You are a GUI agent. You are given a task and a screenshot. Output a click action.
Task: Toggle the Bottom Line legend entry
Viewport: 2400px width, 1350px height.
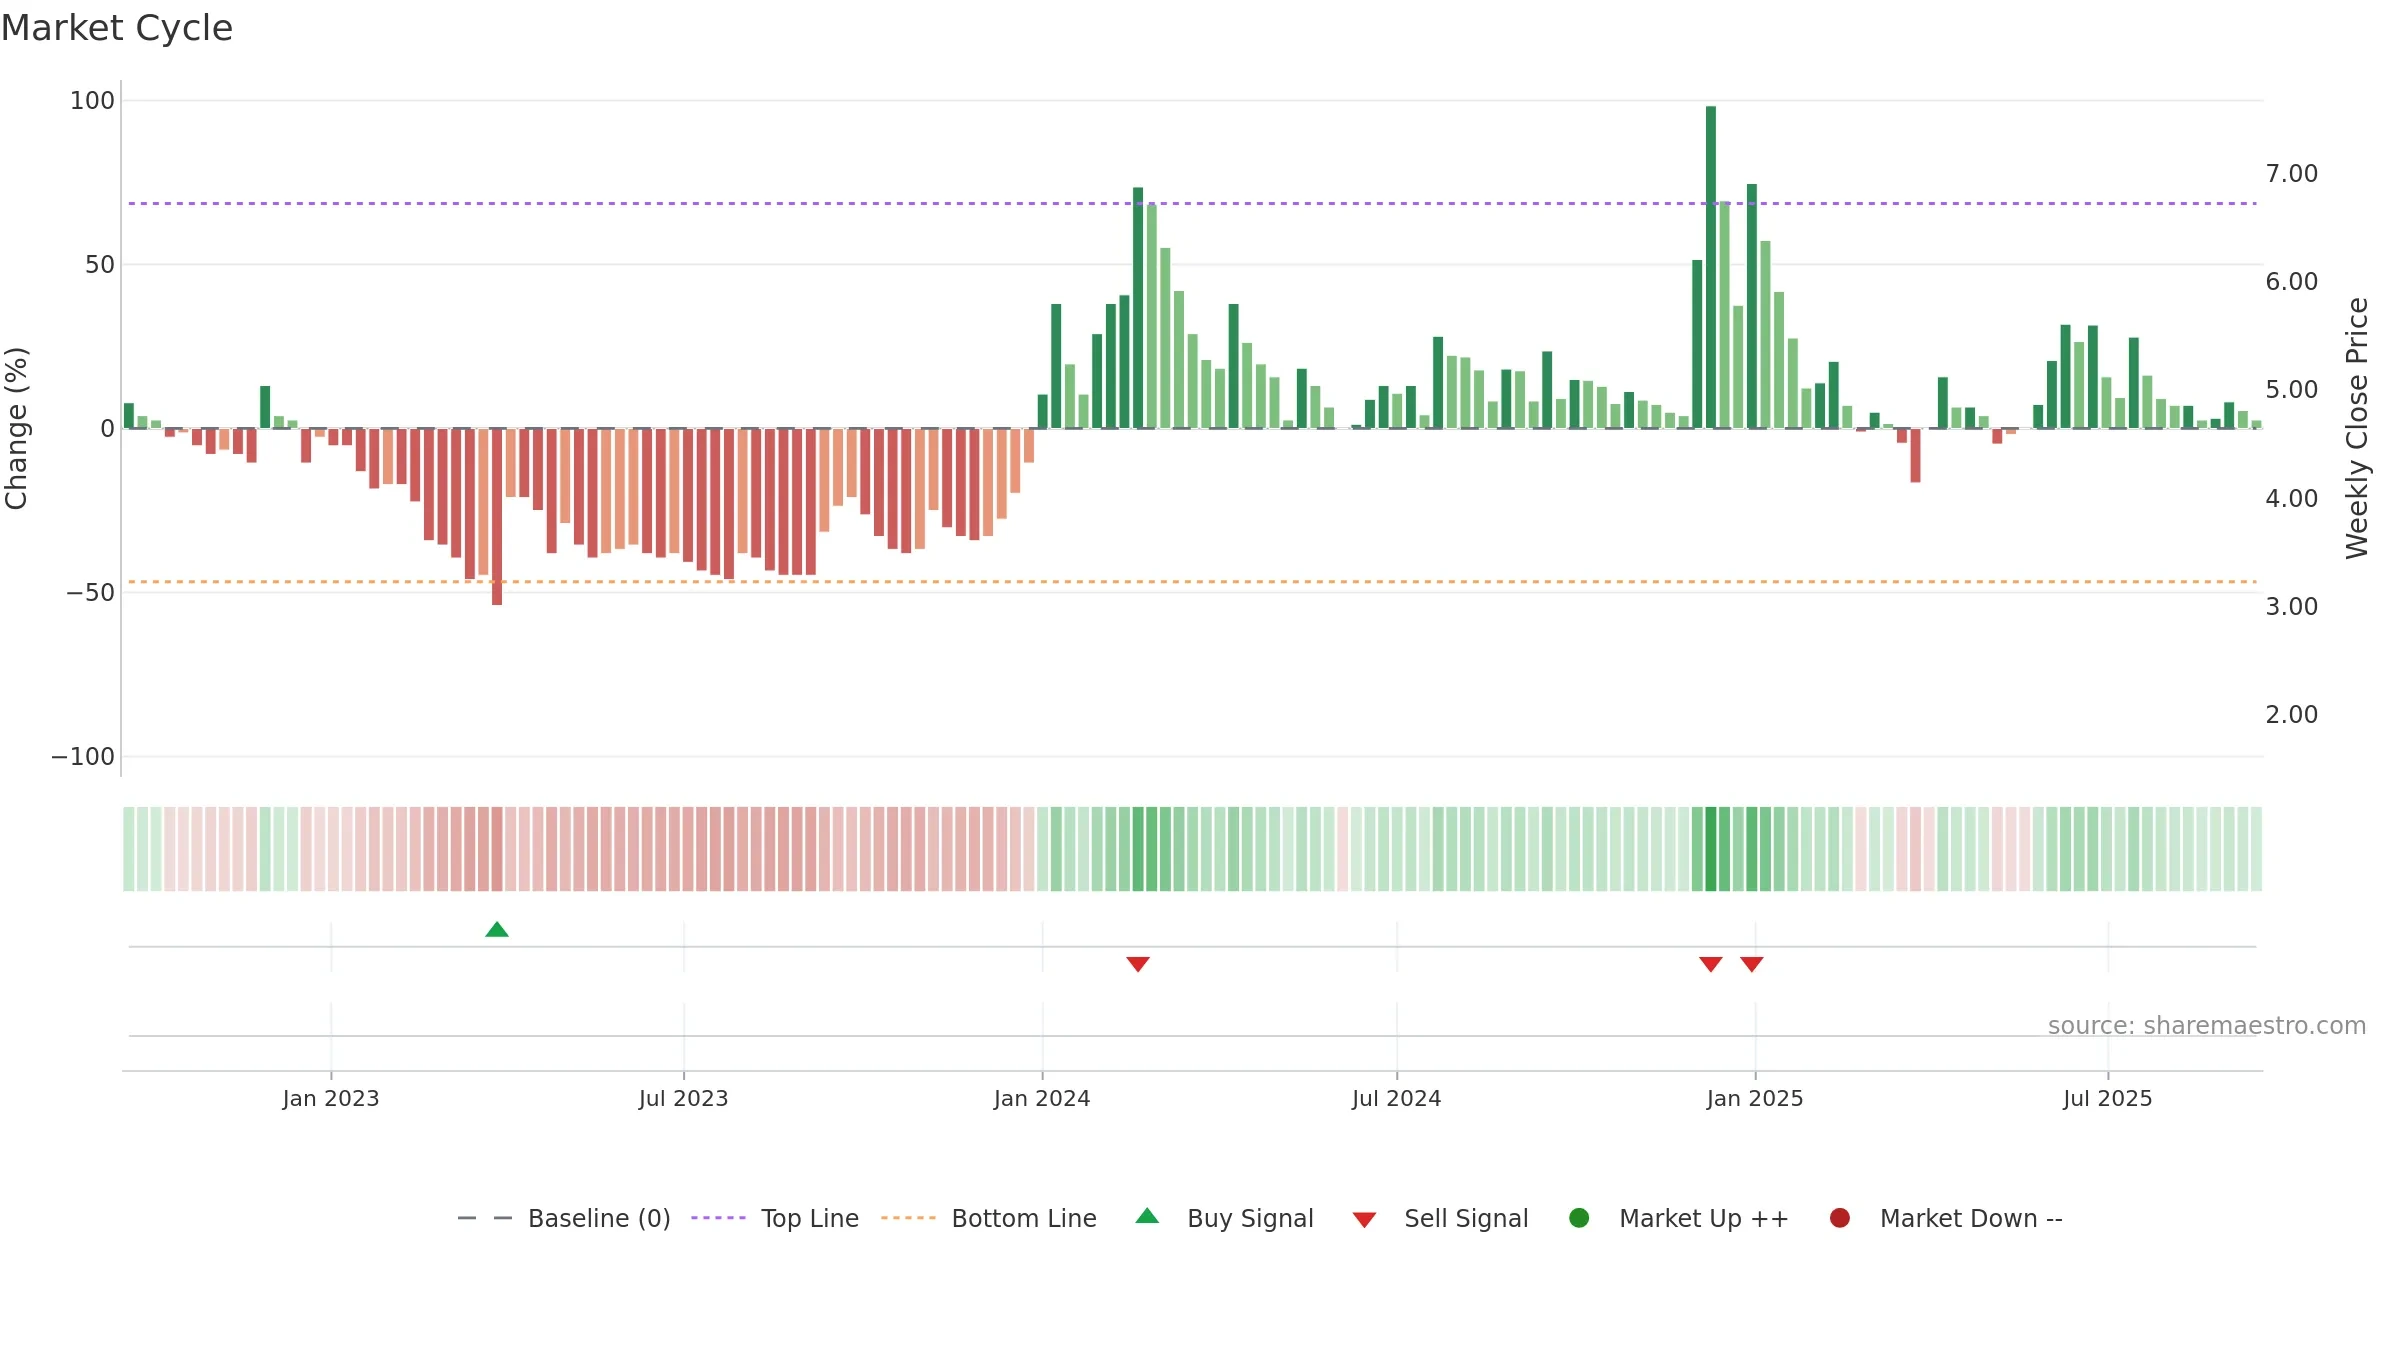(989, 1218)
